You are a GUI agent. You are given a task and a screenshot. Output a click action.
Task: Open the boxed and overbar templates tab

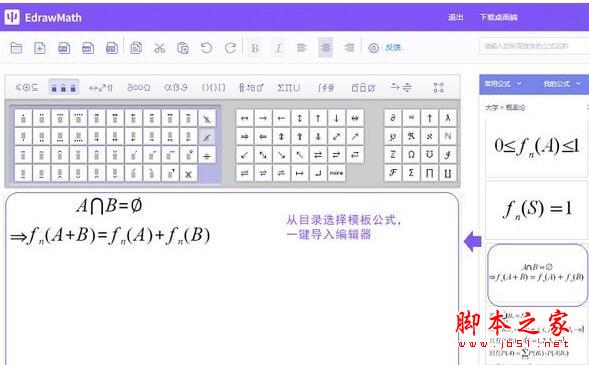coord(363,87)
